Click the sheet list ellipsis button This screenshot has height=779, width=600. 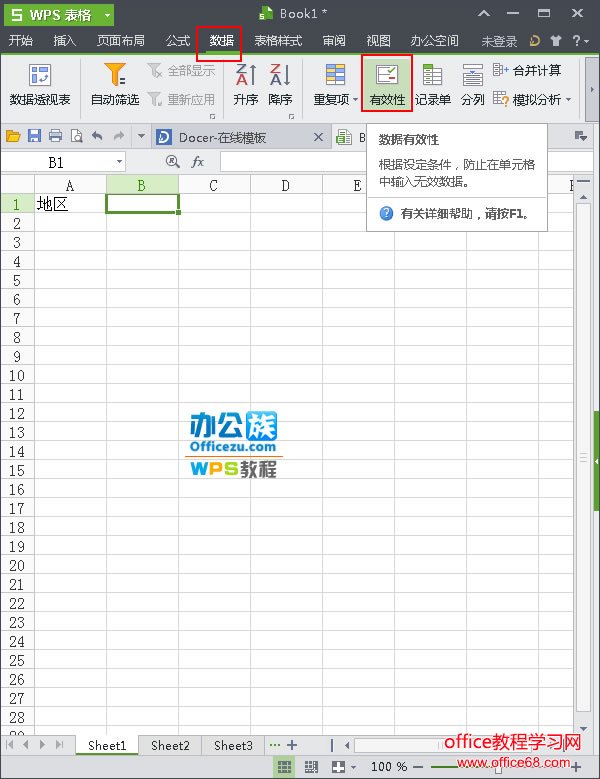(x=275, y=745)
